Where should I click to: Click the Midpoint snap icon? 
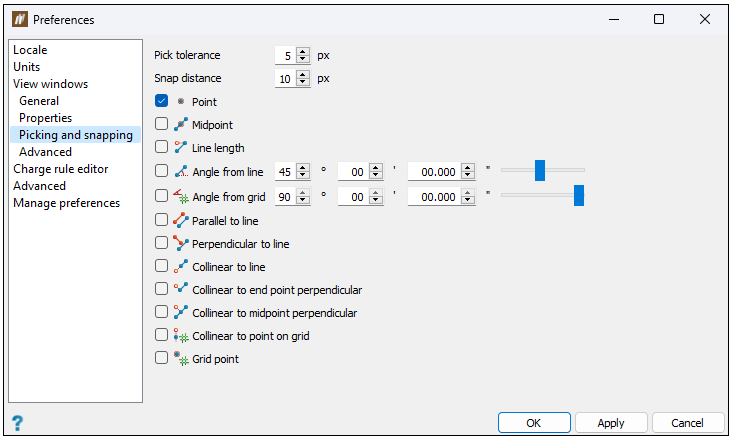[x=181, y=125]
